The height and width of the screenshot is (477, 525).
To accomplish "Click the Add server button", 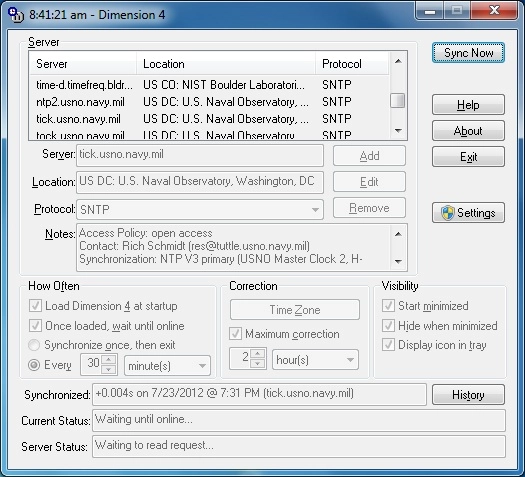I will [369, 156].
